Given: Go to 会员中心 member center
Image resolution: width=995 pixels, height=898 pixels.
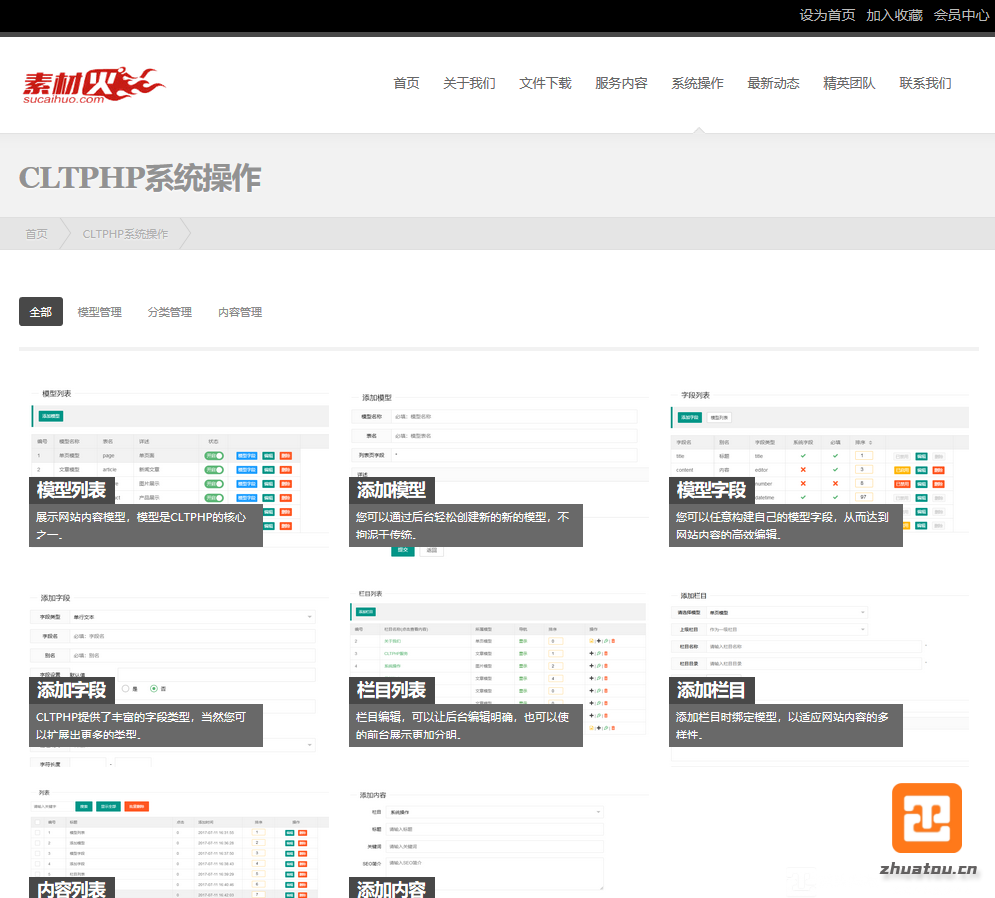Looking at the screenshot, I should click(961, 15).
